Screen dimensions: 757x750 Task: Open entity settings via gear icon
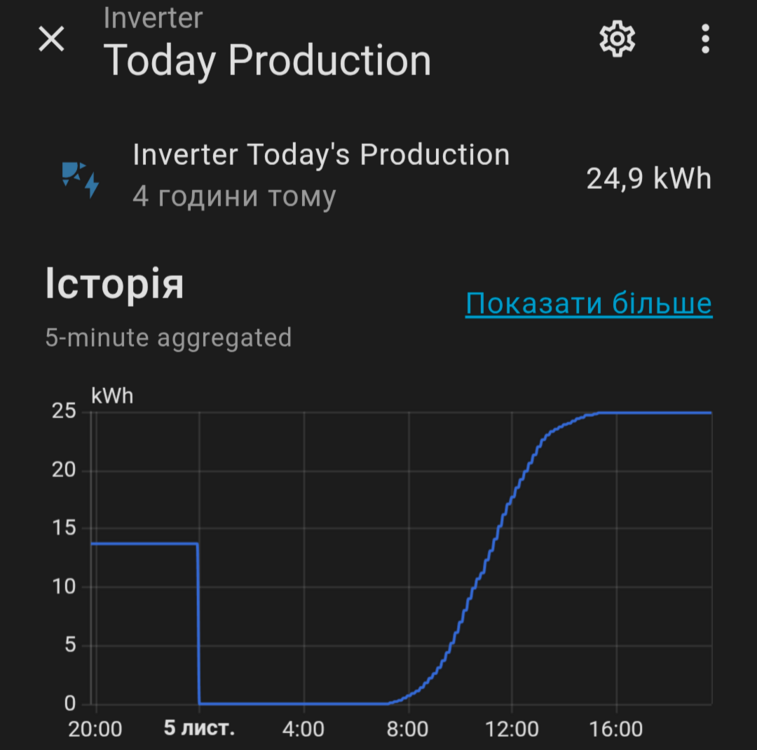tap(617, 39)
